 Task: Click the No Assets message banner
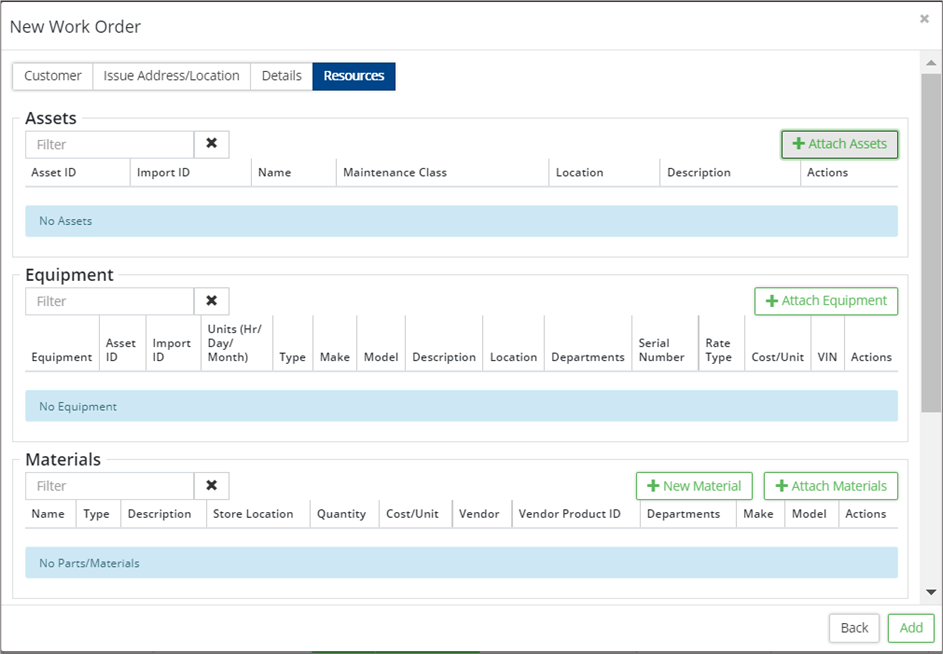tap(461, 221)
